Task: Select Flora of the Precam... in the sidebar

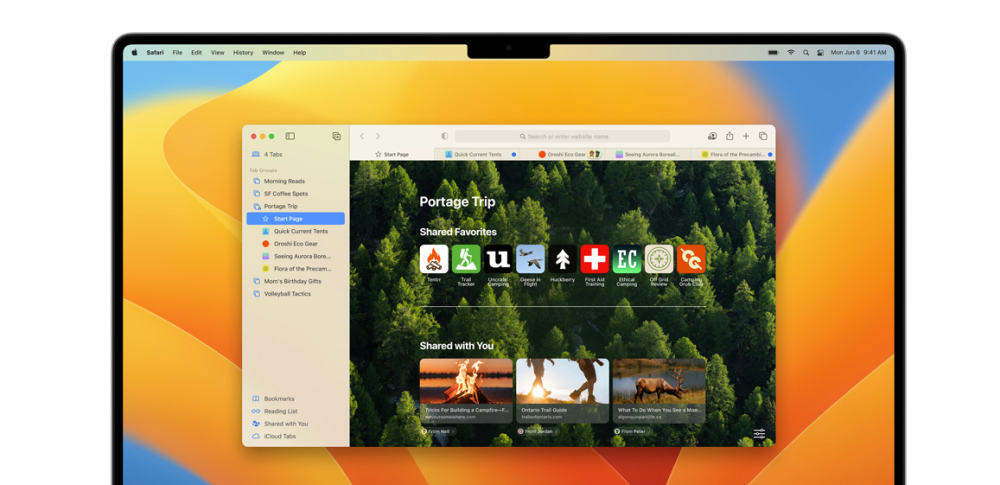Action: tap(295, 269)
